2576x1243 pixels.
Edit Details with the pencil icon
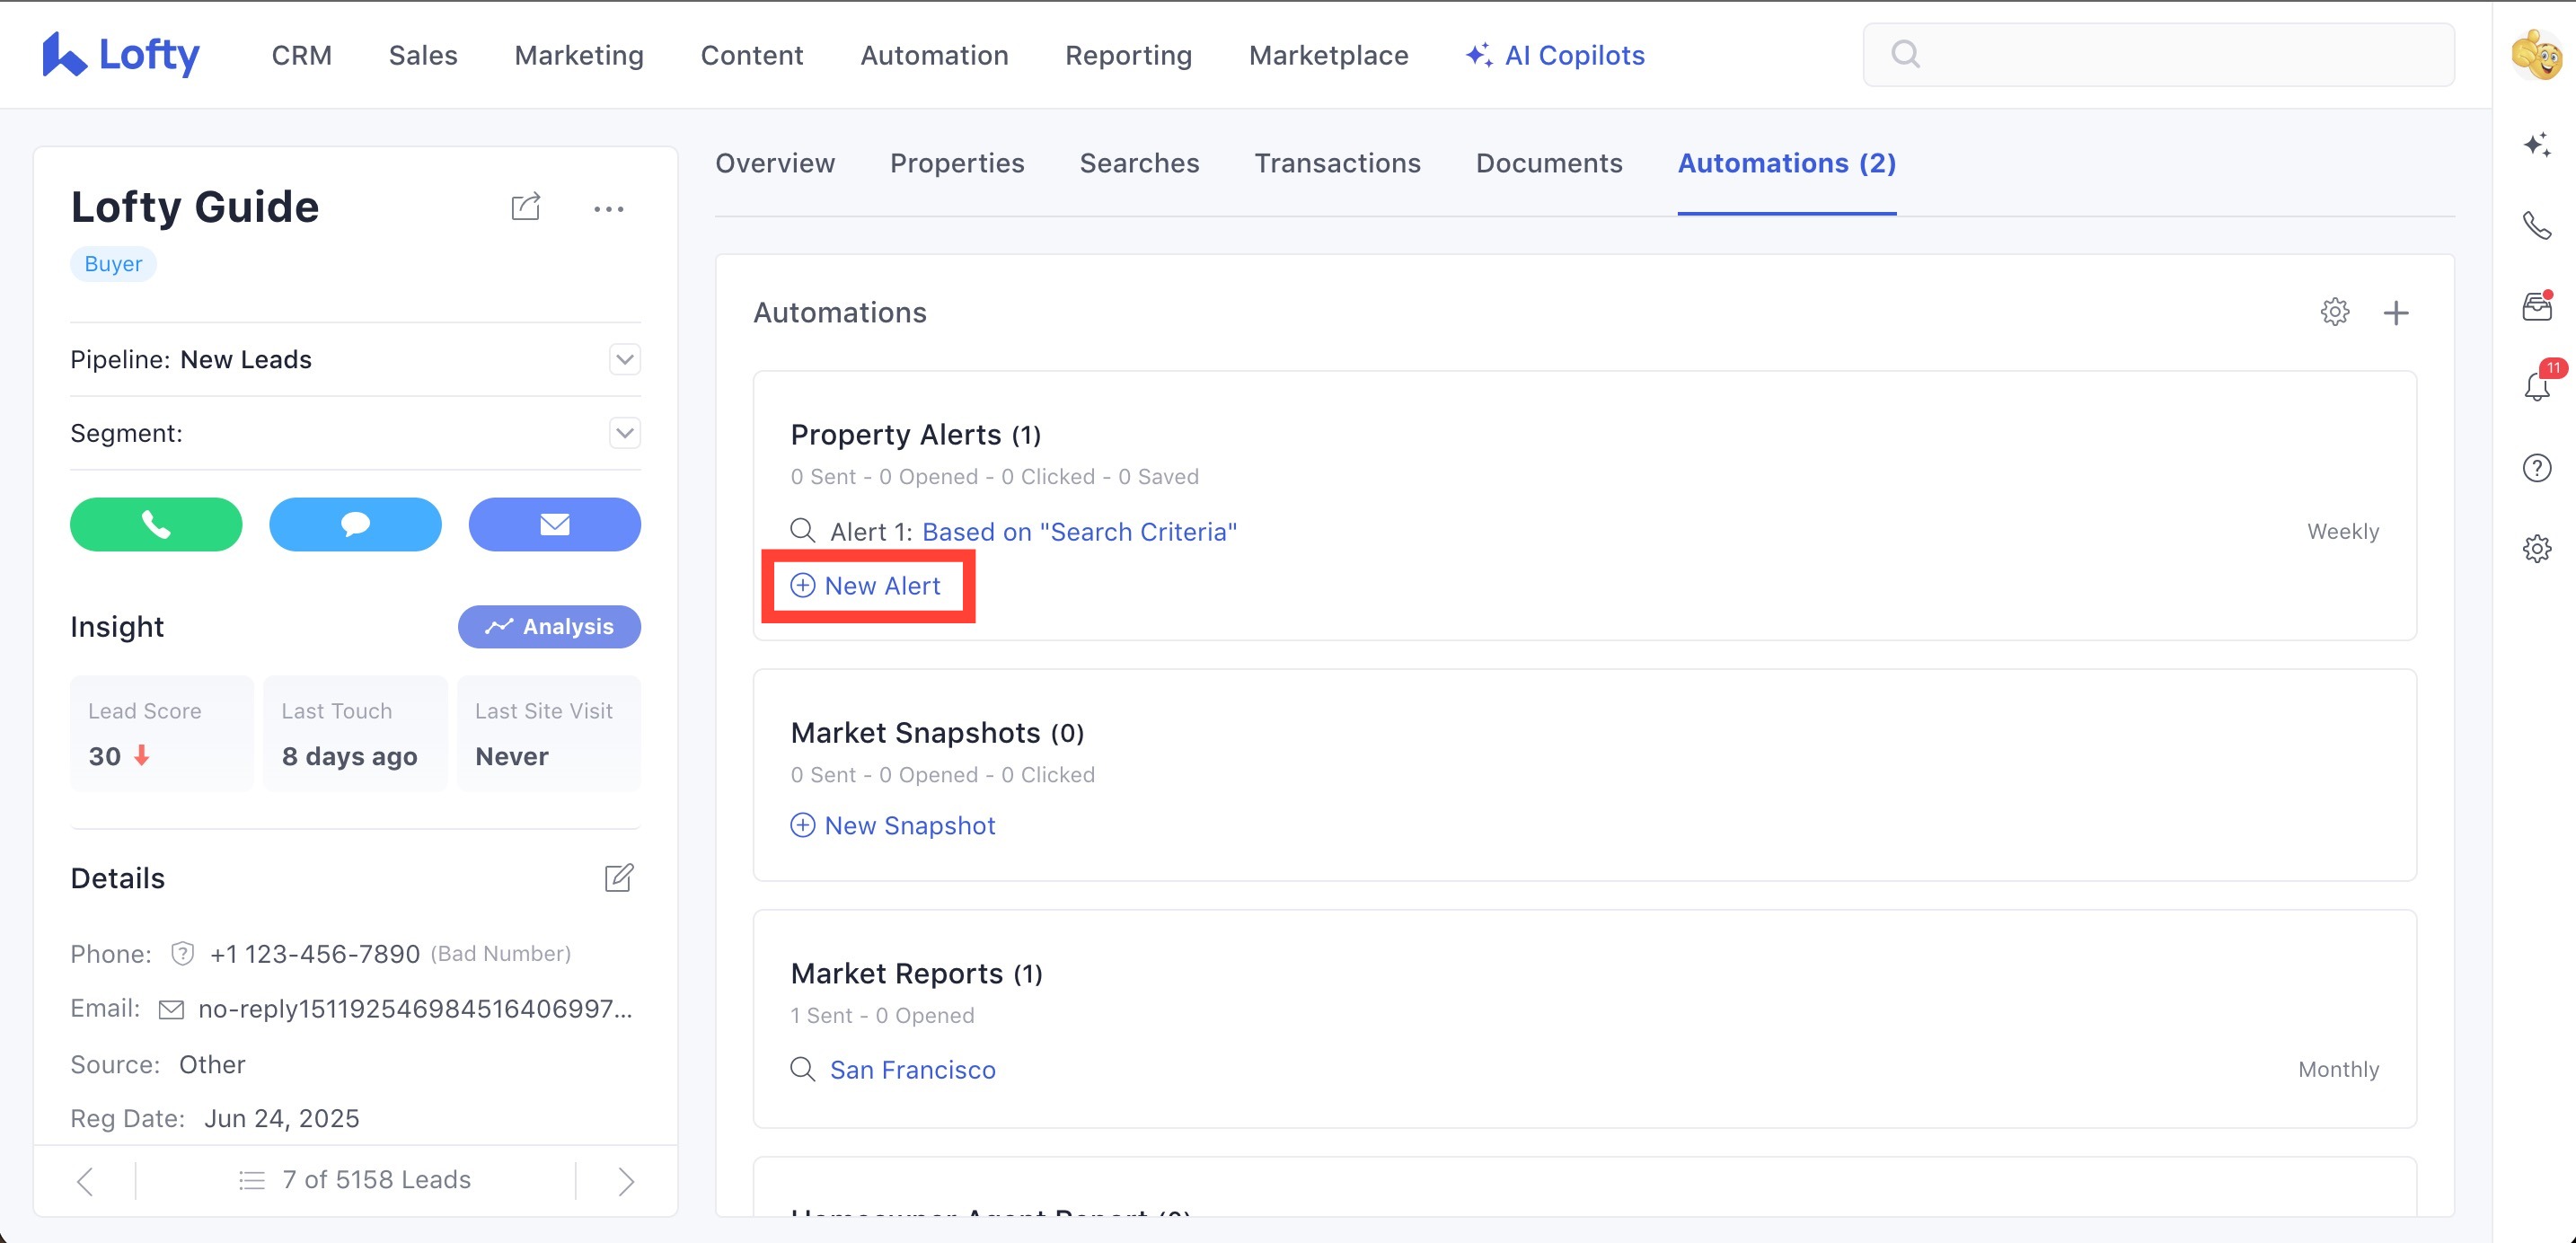click(x=619, y=878)
